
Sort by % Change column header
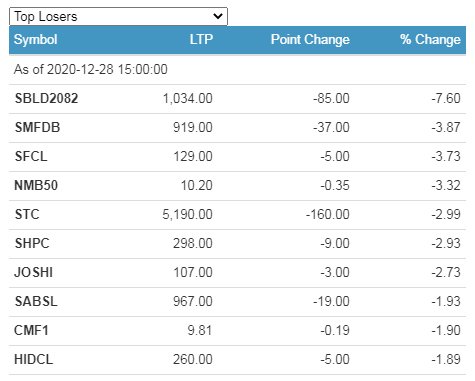point(430,40)
